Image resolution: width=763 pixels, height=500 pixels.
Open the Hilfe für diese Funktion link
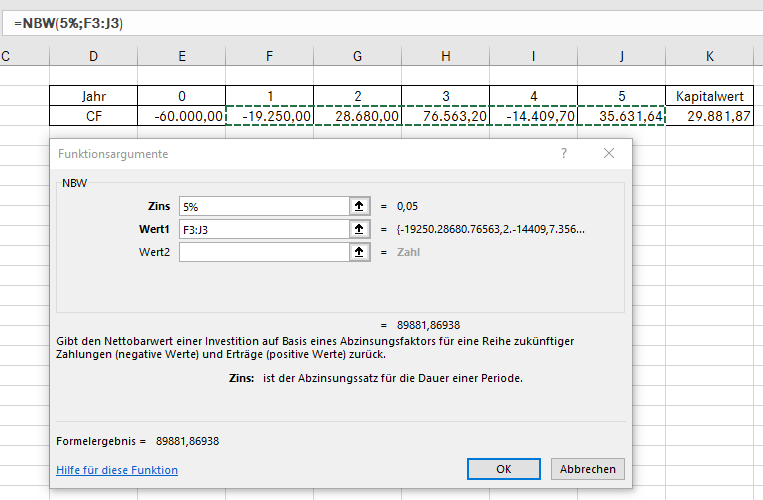coord(117,470)
